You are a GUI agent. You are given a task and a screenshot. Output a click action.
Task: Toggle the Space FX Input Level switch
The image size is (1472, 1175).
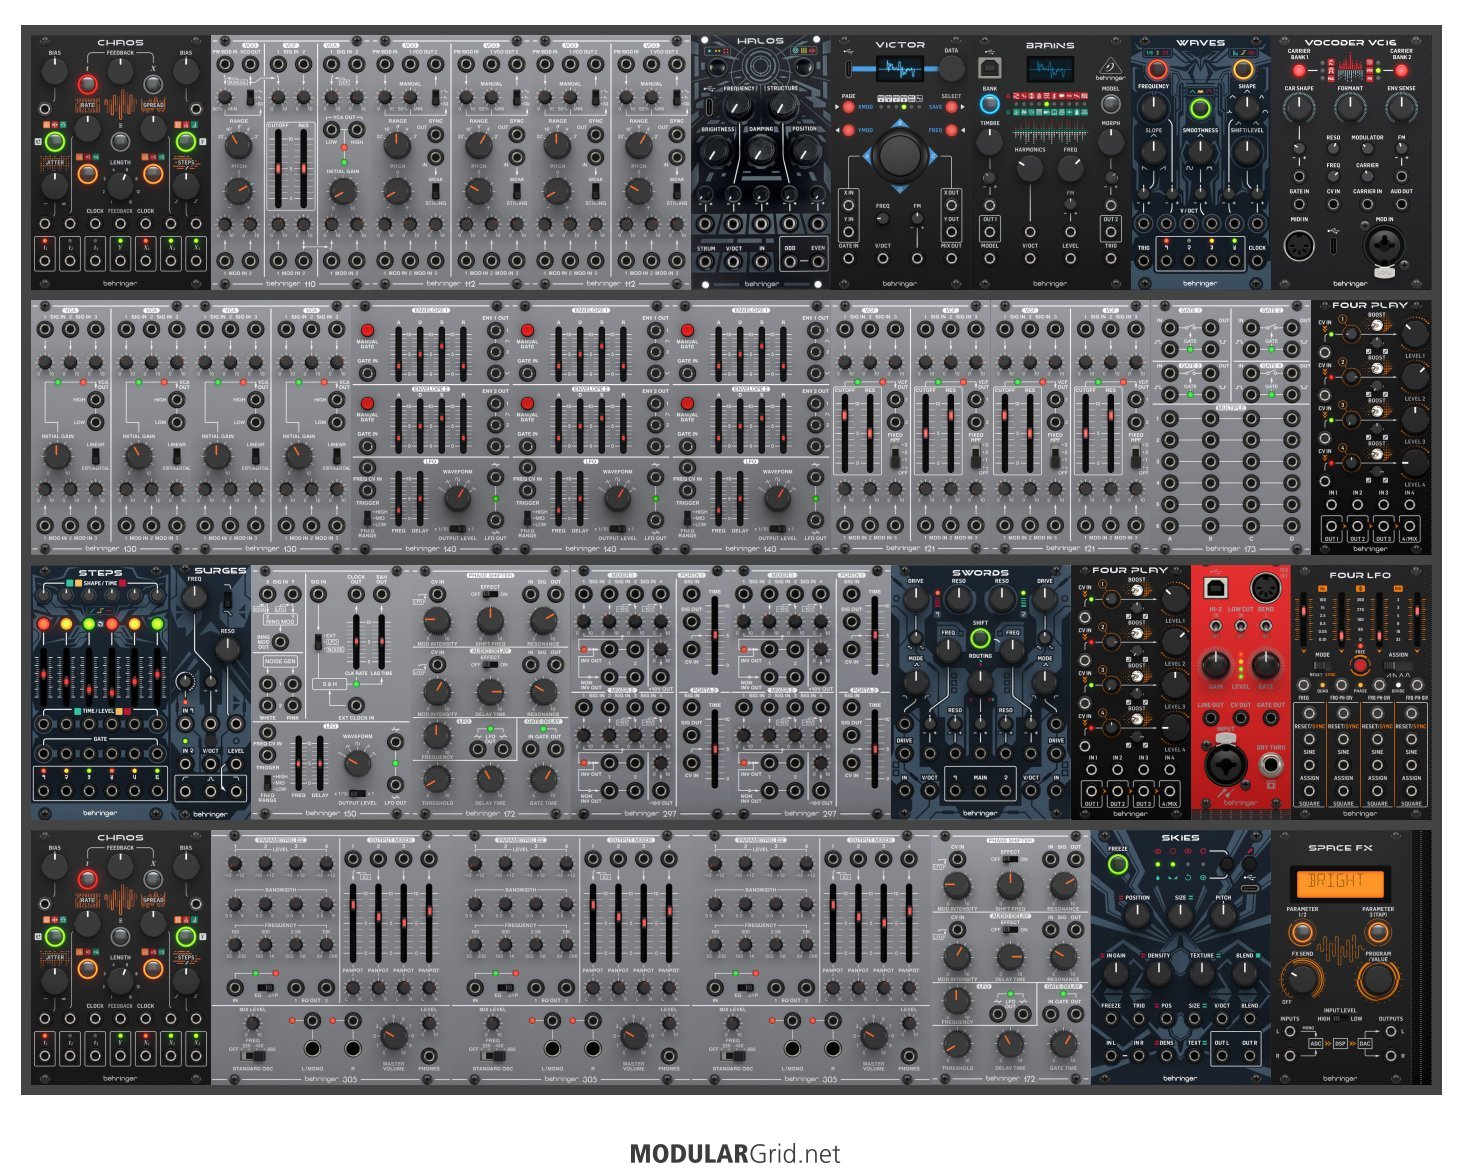(x=1340, y=1020)
